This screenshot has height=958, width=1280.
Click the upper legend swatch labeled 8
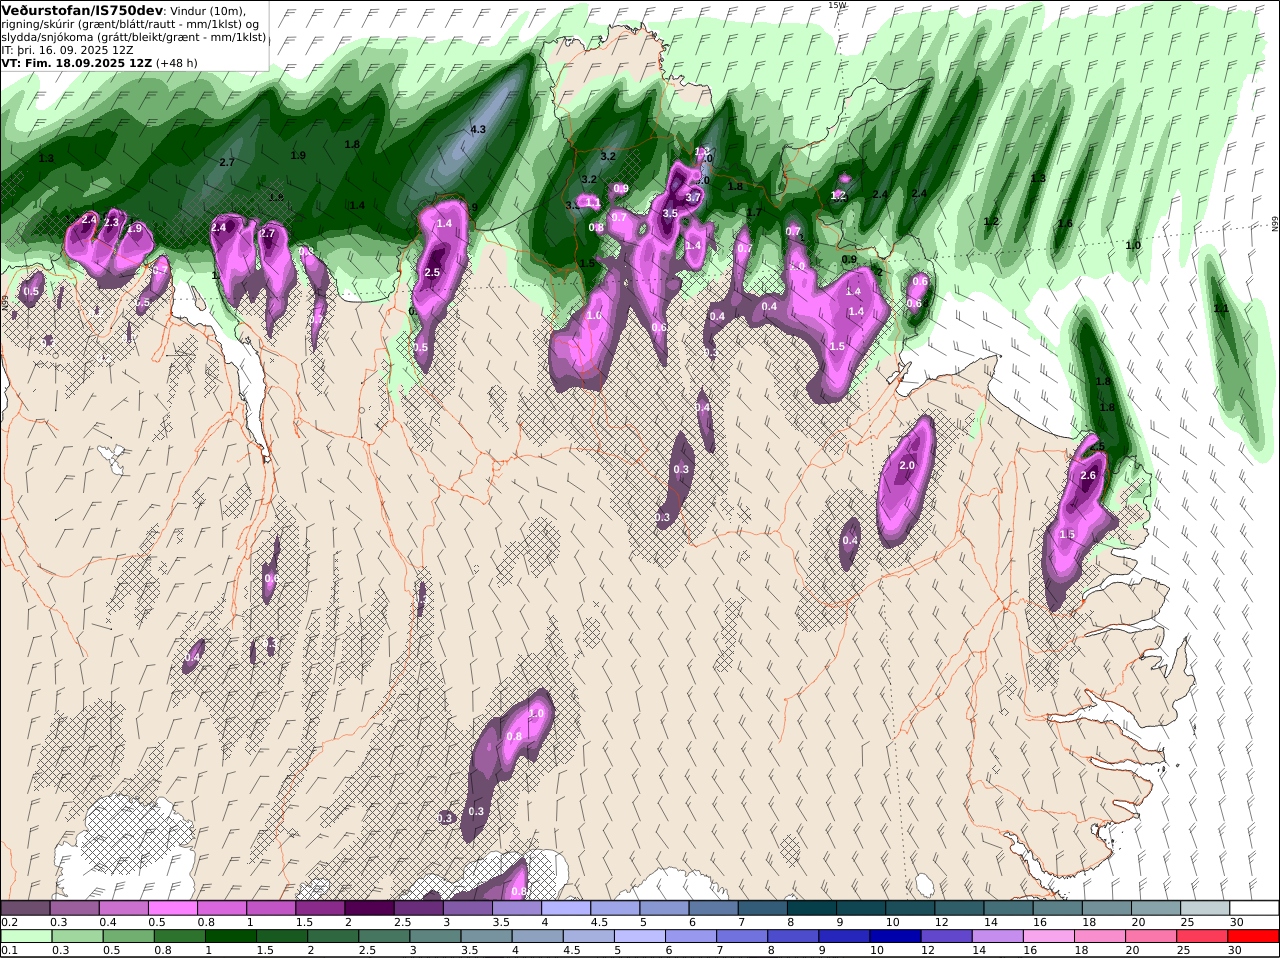[811, 907]
